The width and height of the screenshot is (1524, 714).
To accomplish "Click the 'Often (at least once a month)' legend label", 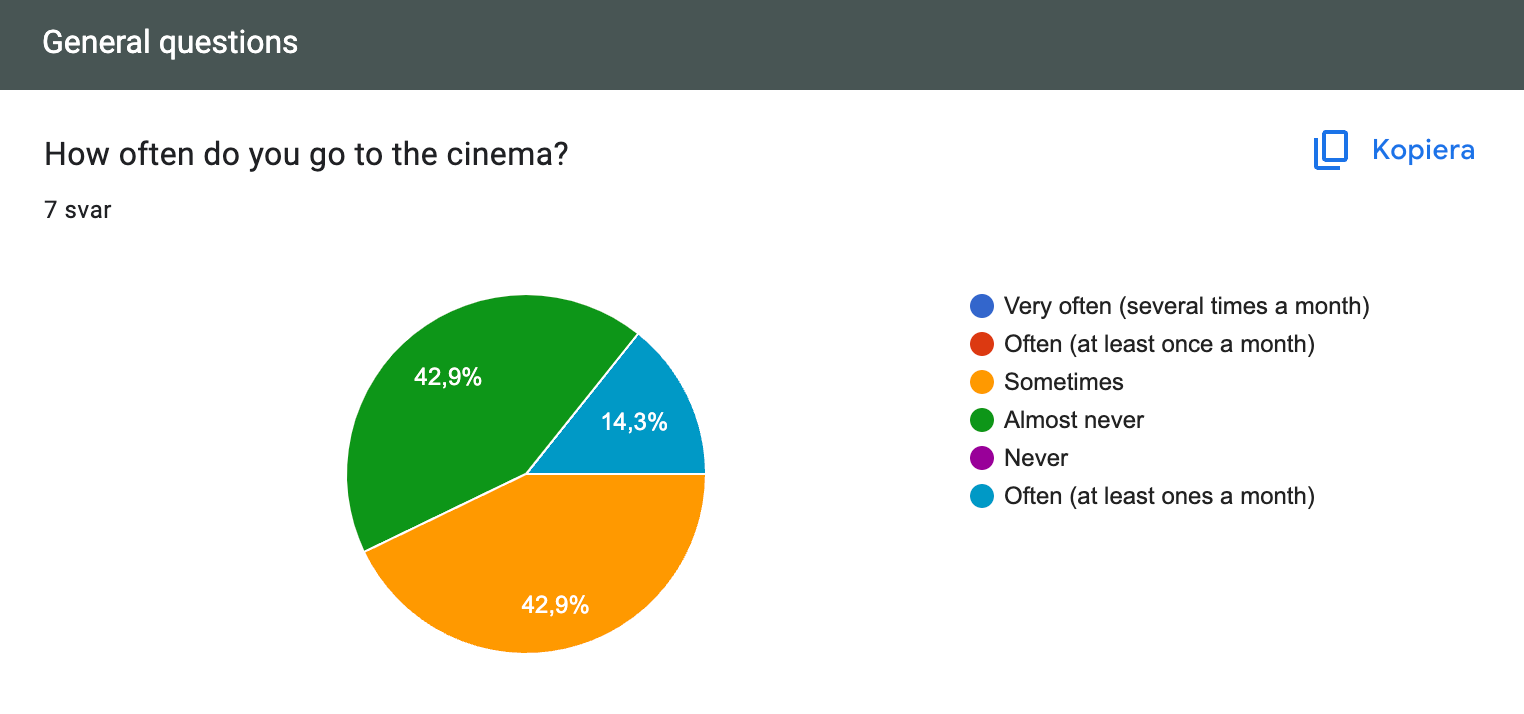I will click(1159, 344).
